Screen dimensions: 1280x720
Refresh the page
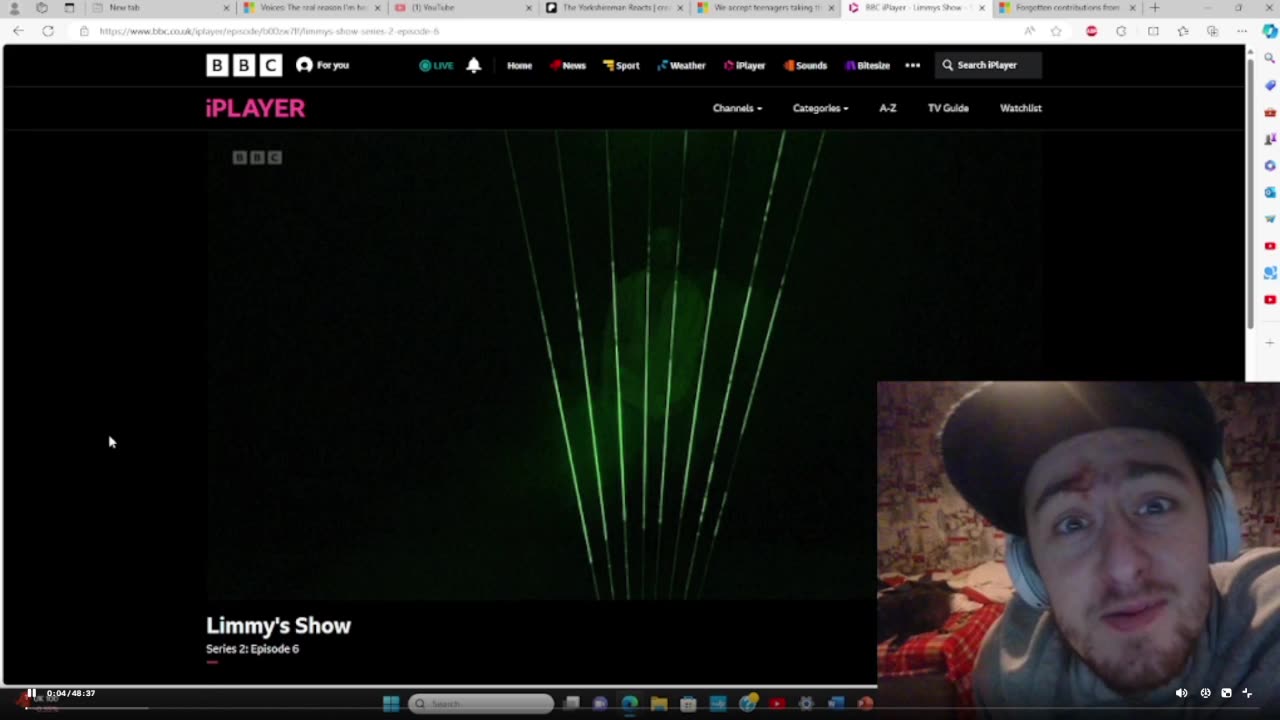pyautogui.click(x=47, y=31)
